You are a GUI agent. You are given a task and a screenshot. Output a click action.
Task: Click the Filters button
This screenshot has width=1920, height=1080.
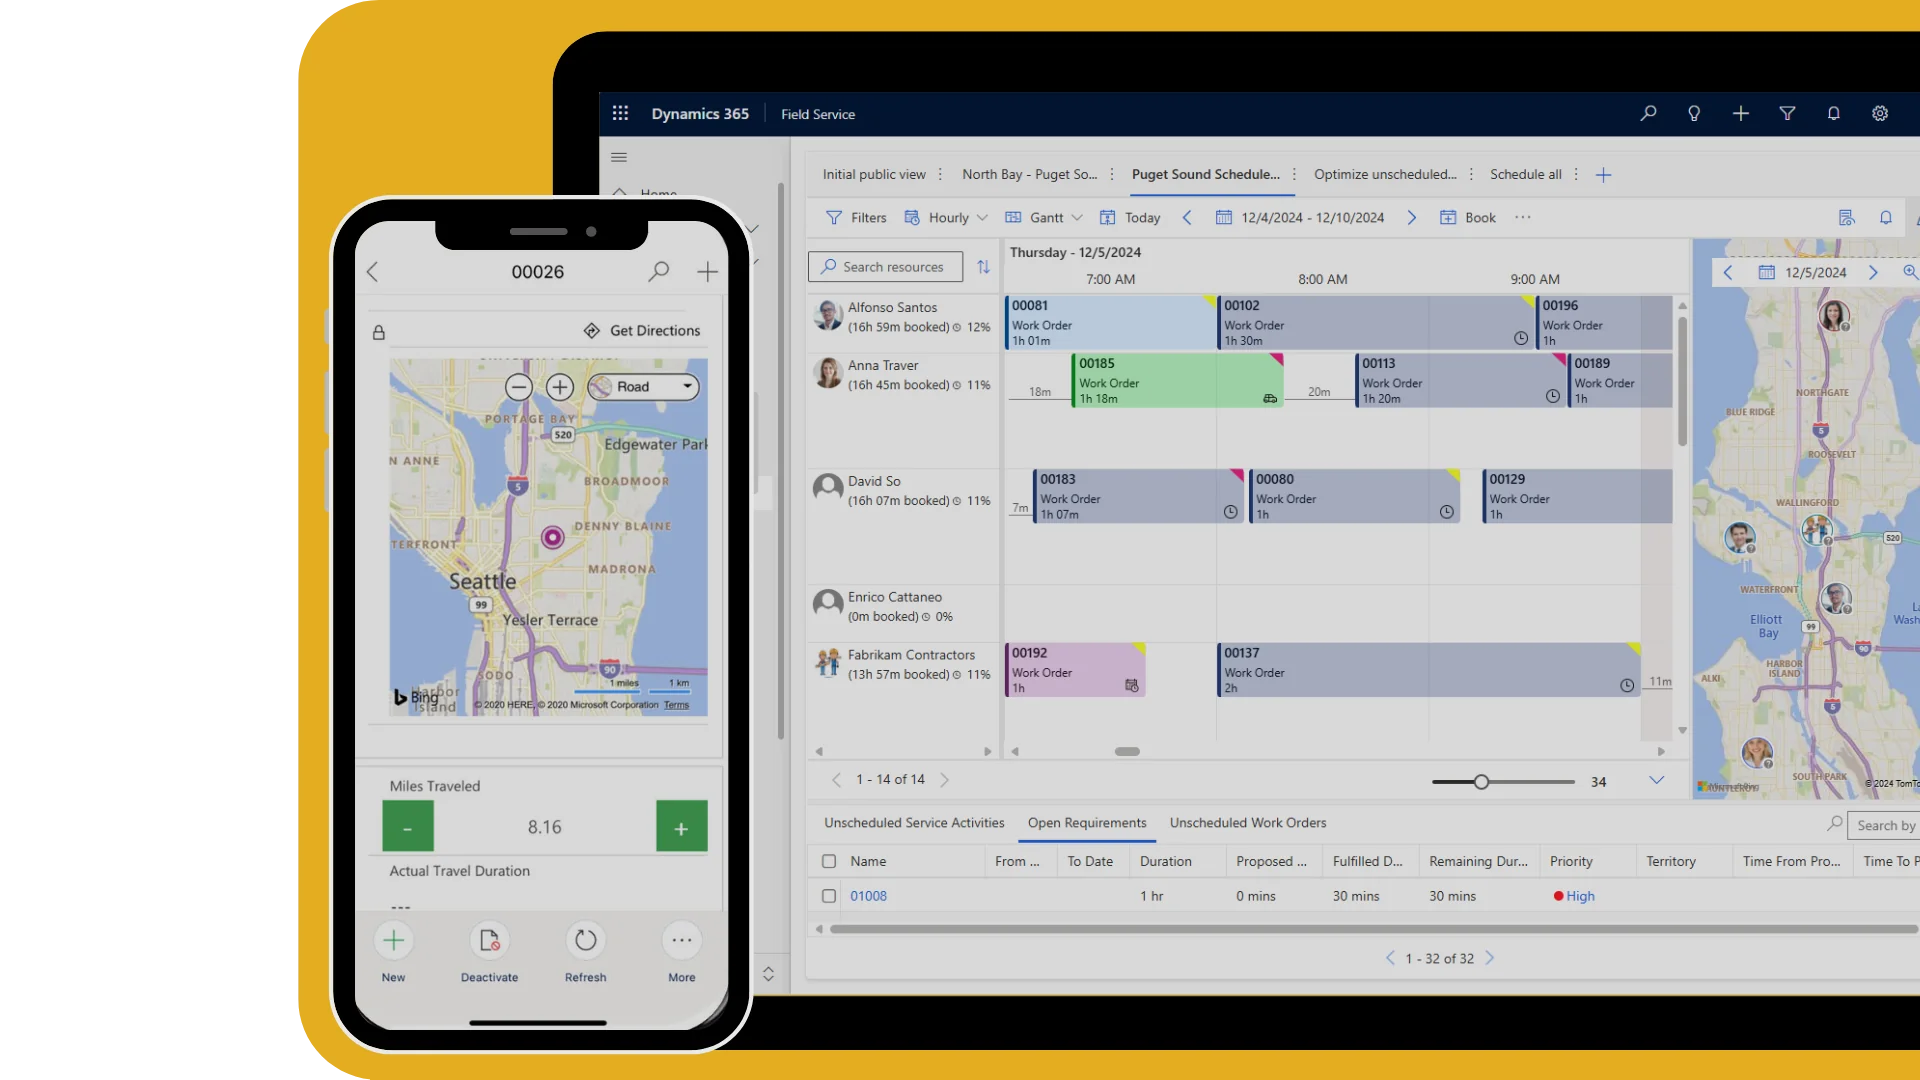(x=856, y=217)
